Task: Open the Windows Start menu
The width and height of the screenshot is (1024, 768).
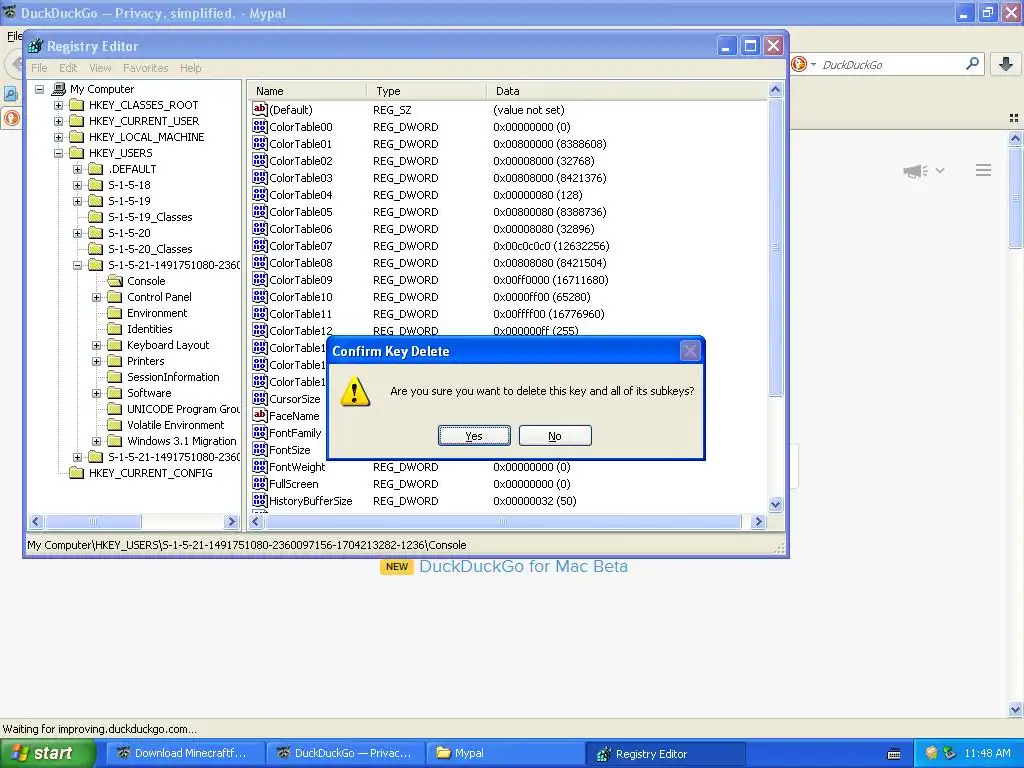Action: [48, 753]
